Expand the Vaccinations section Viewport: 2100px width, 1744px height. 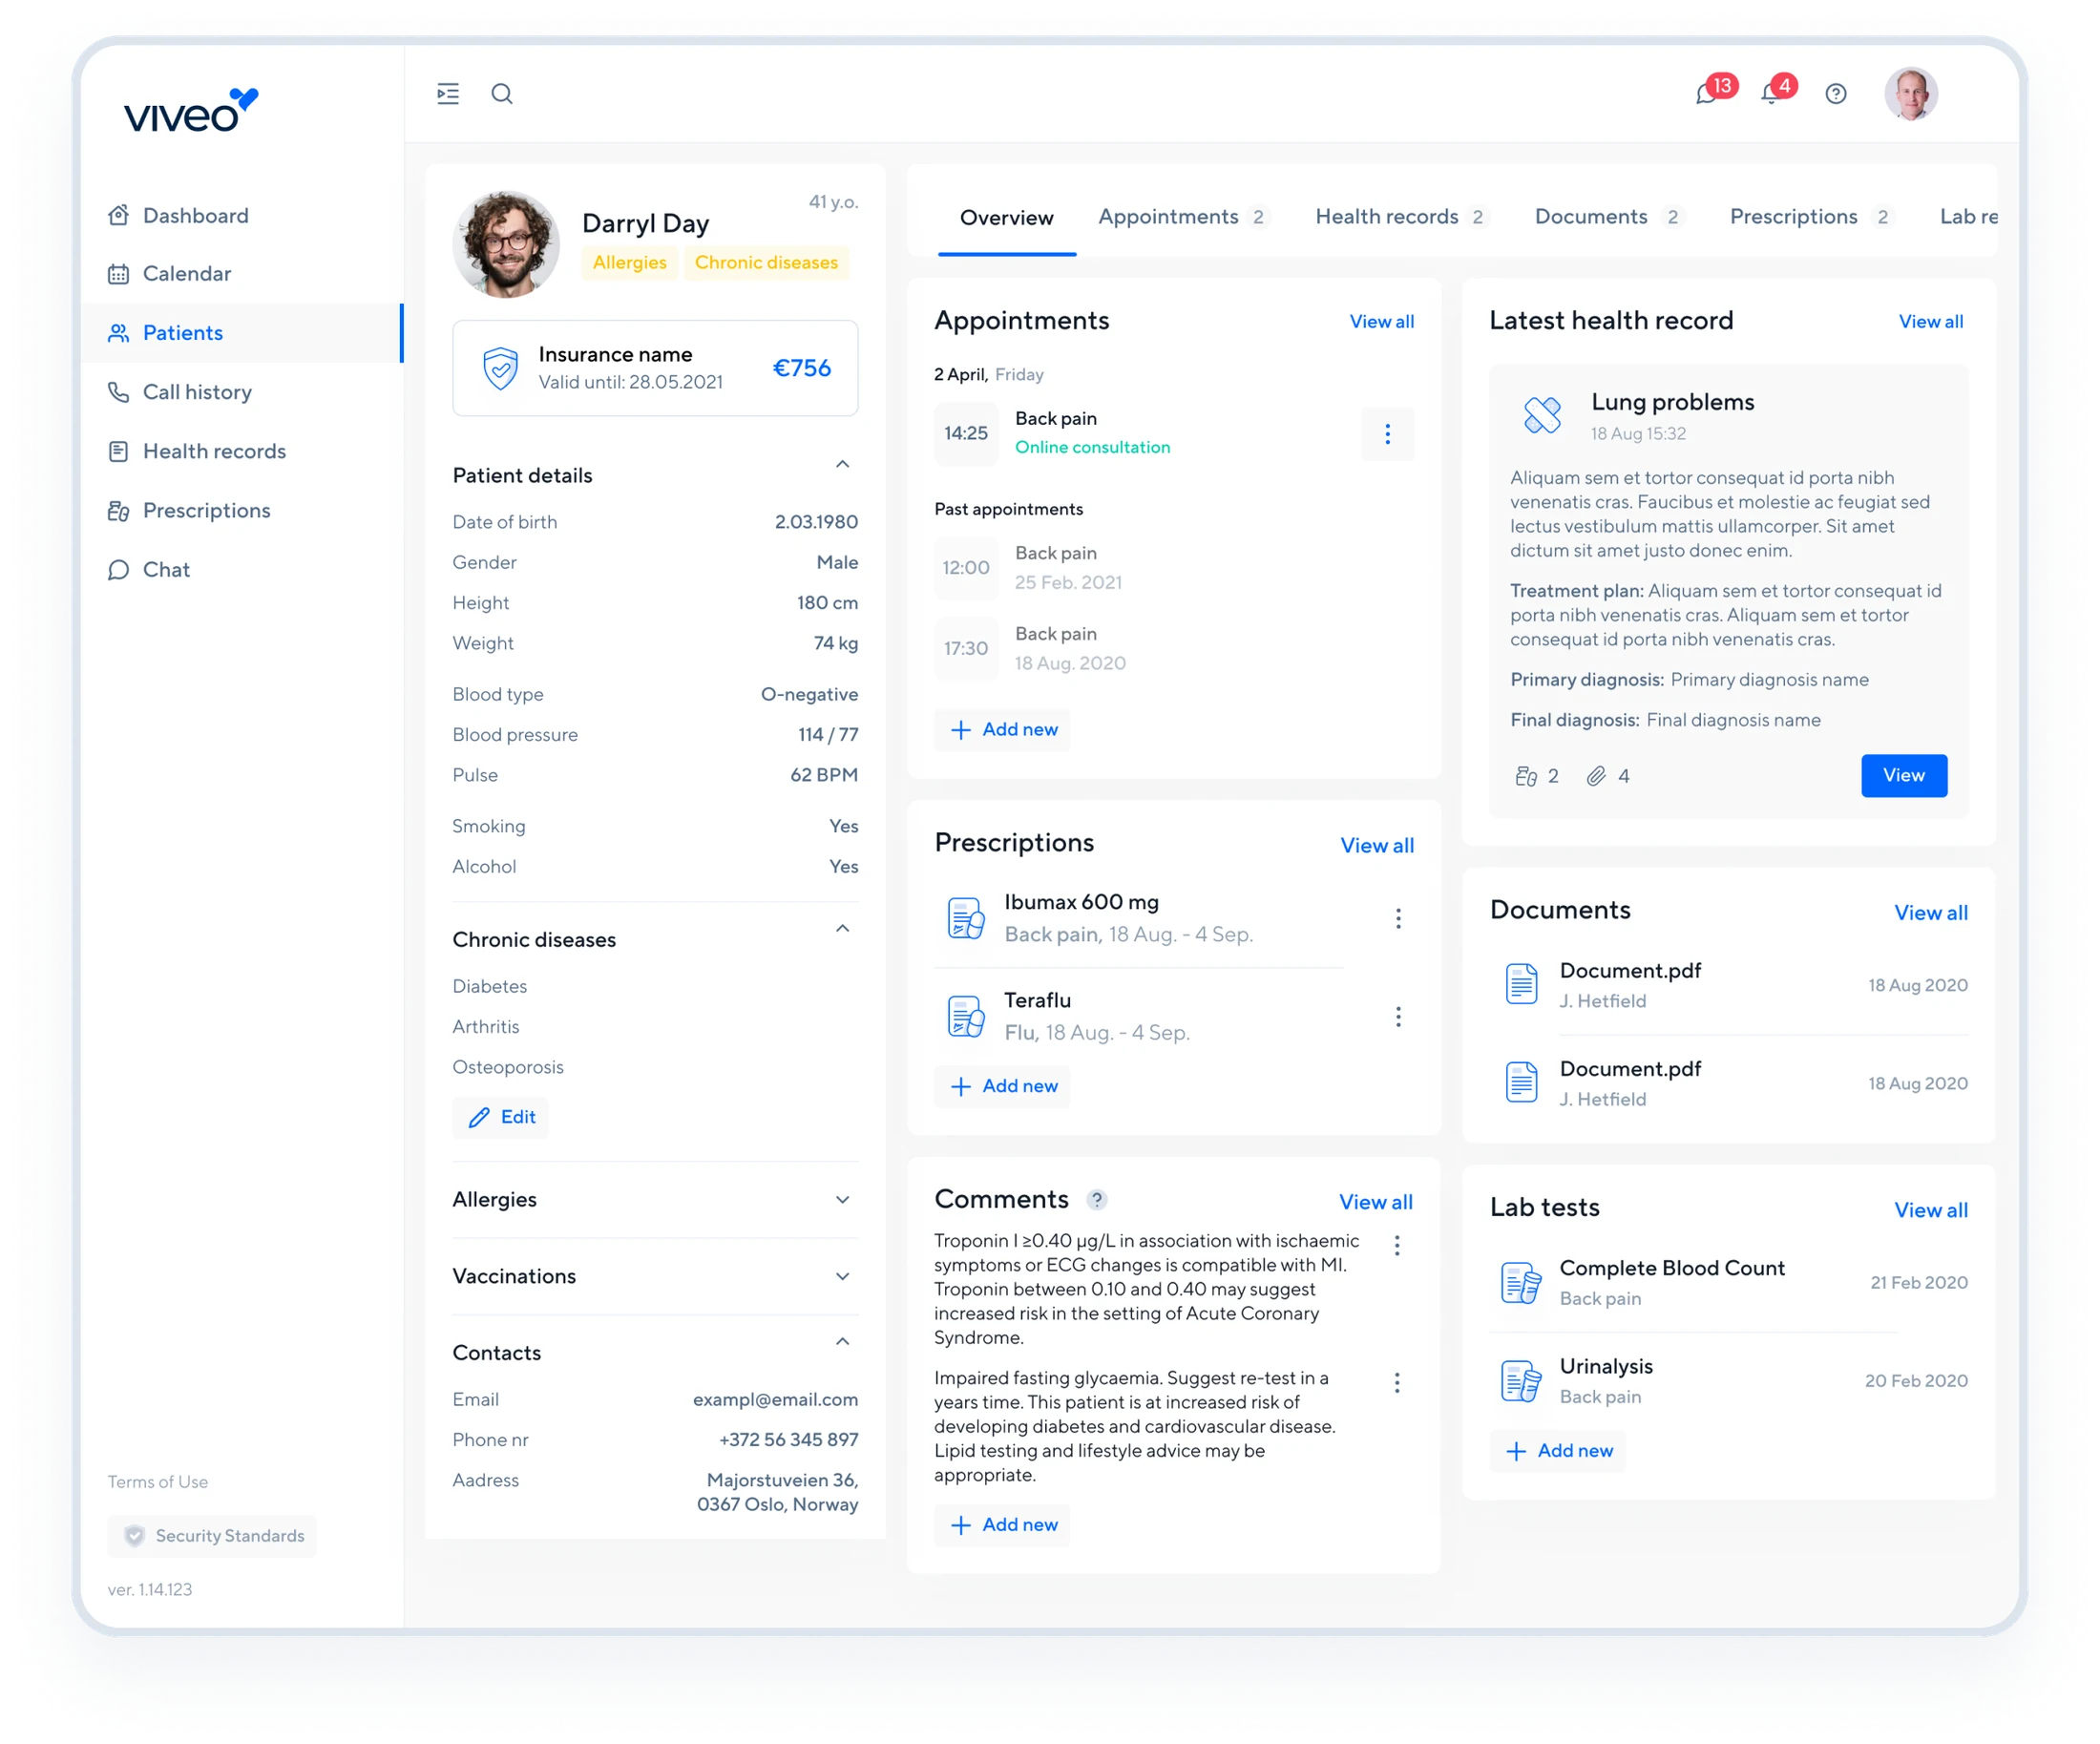(x=843, y=1277)
